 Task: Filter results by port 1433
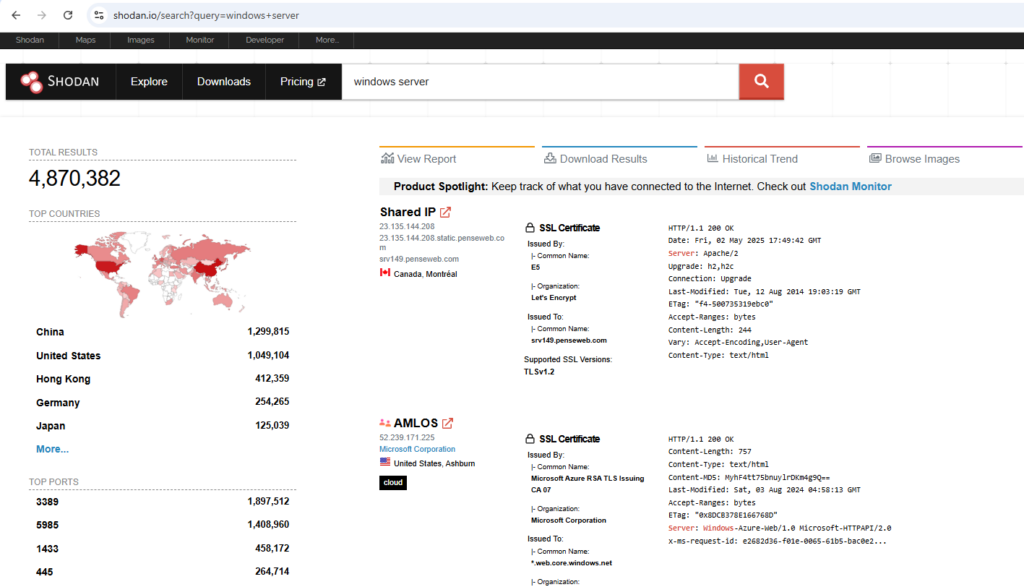pos(163,548)
